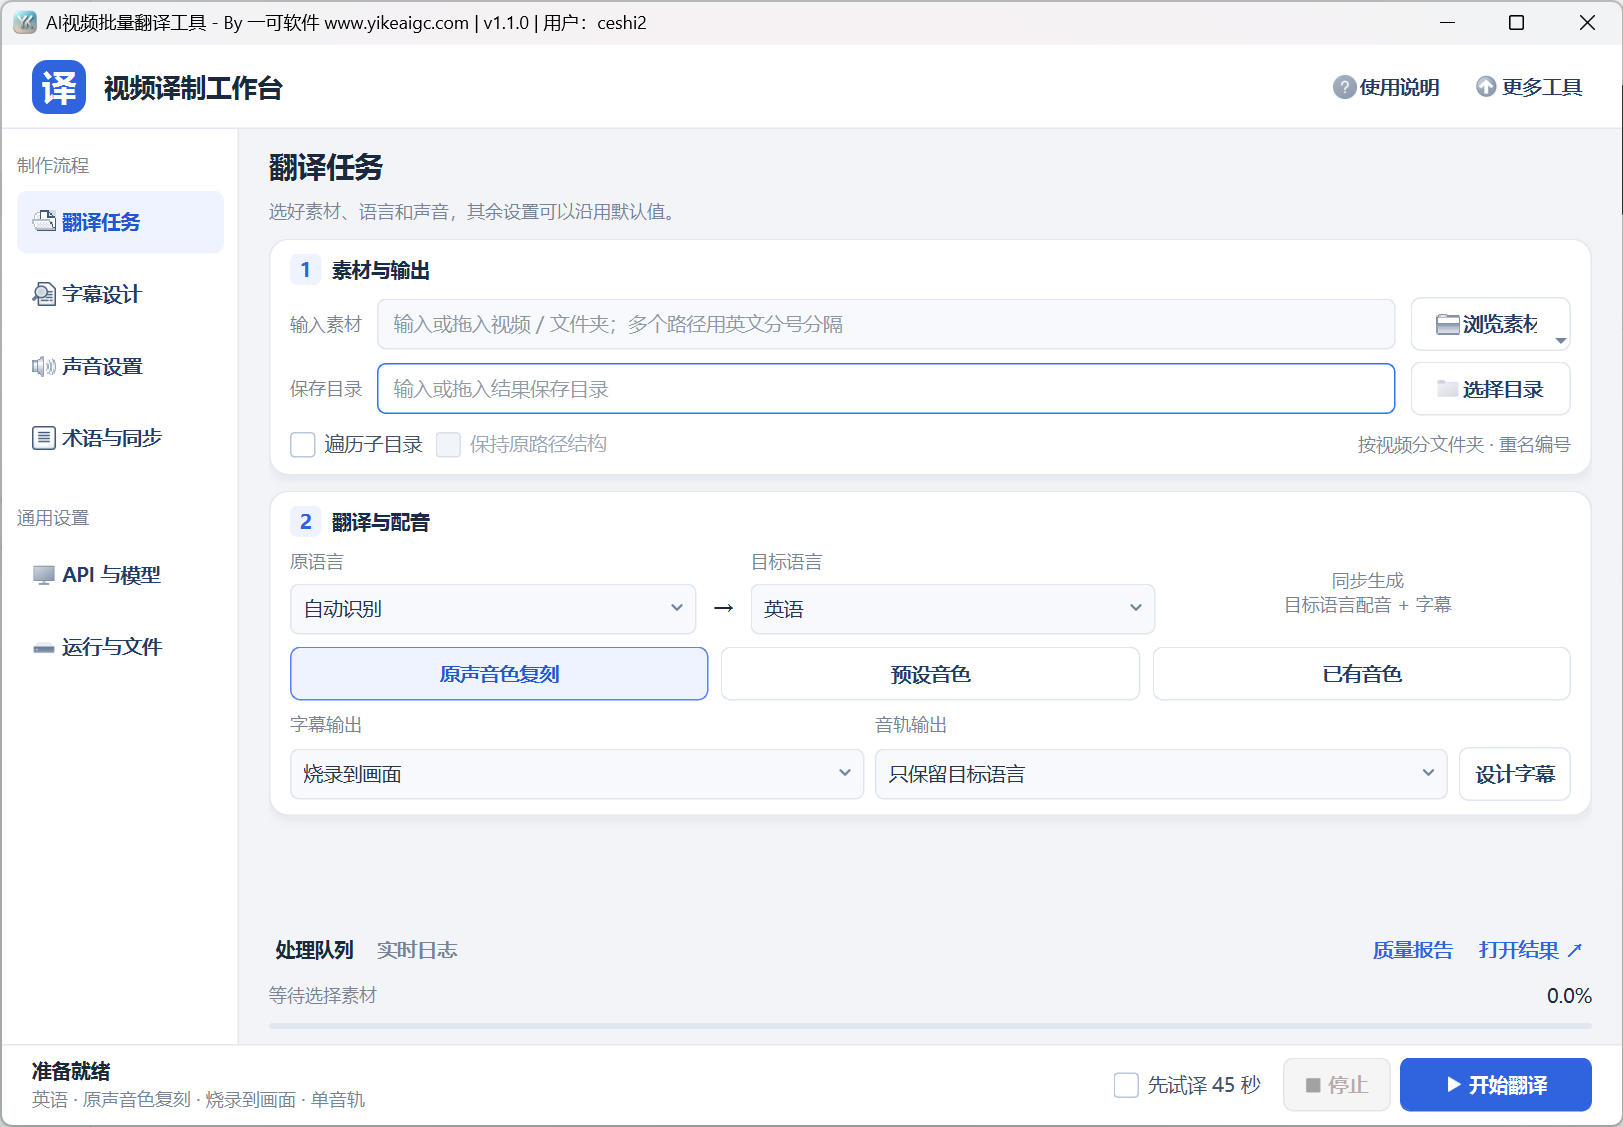This screenshot has height=1127, width=1623.
Task: Open the 原语言 自动识别 dropdown
Action: (493, 609)
